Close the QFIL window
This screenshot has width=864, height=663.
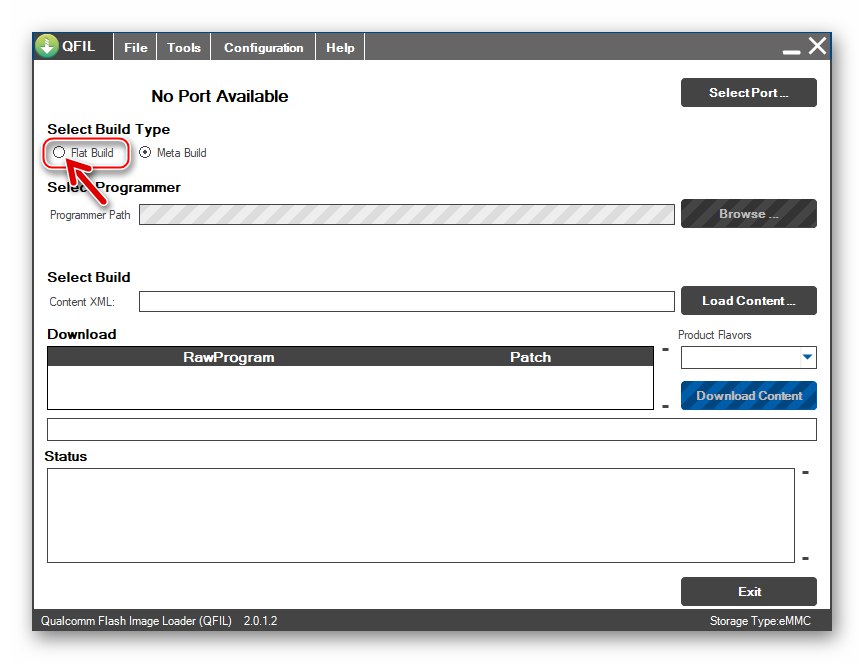[818, 46]
